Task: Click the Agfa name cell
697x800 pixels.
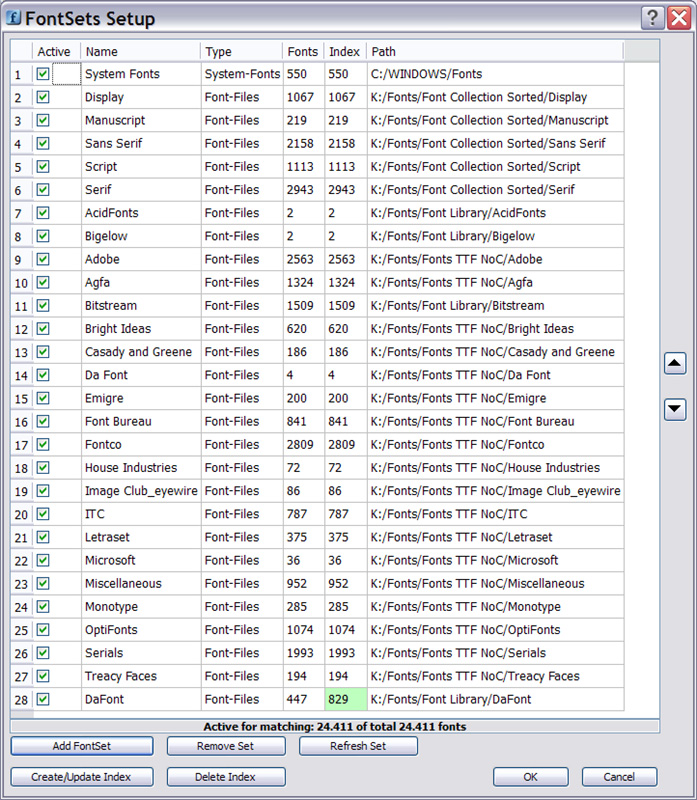Action: click(x=141, y=282)
